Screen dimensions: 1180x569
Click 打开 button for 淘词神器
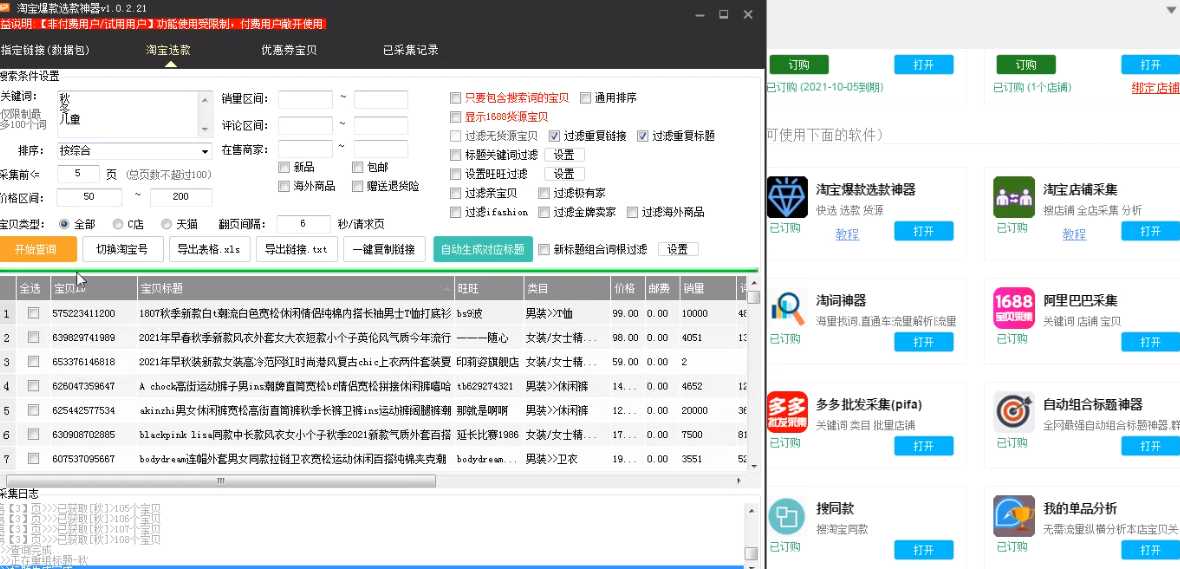point(923,342)
